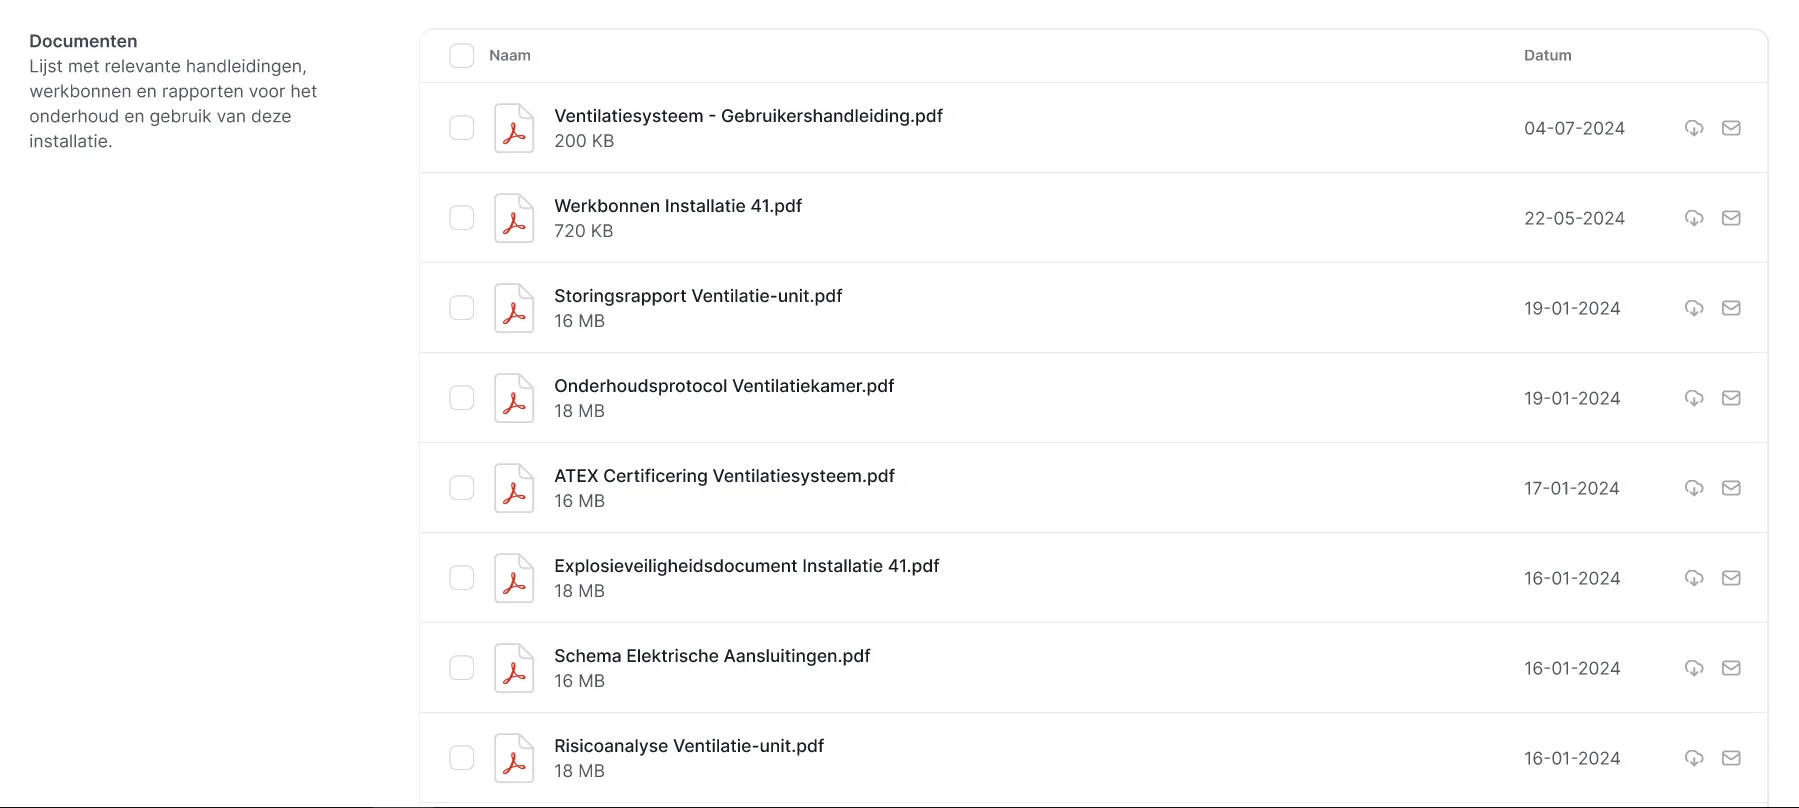Email the Onderhoudsprotocol Ventilatiekamer document

[1733, 398]
